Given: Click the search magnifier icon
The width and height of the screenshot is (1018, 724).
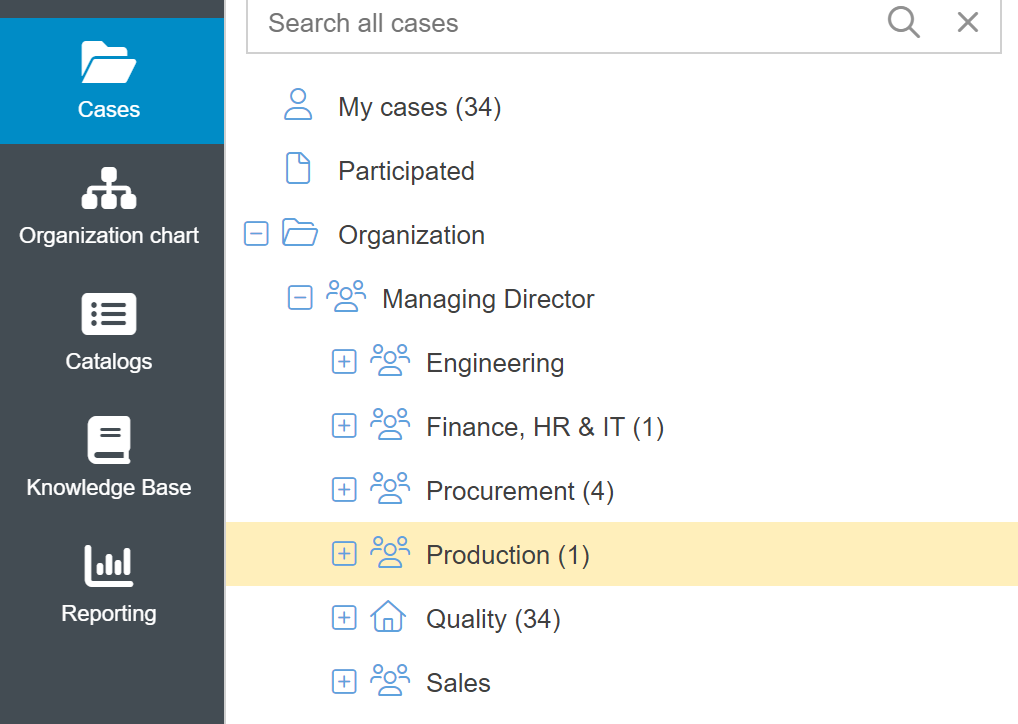Looking at the screenshot, I should (x=903, y=22).
